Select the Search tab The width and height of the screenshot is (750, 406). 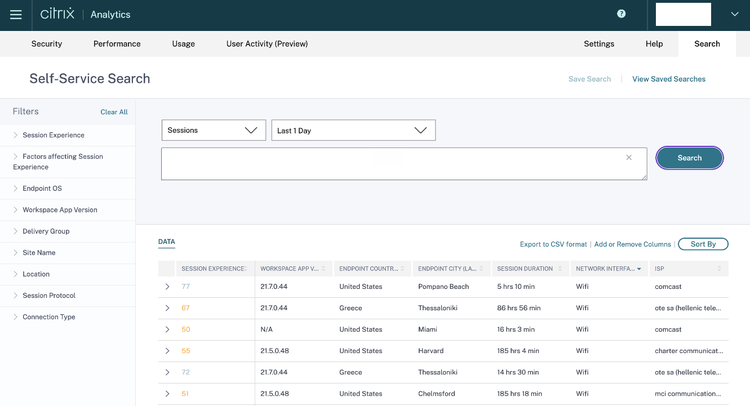tap(707, 44)
